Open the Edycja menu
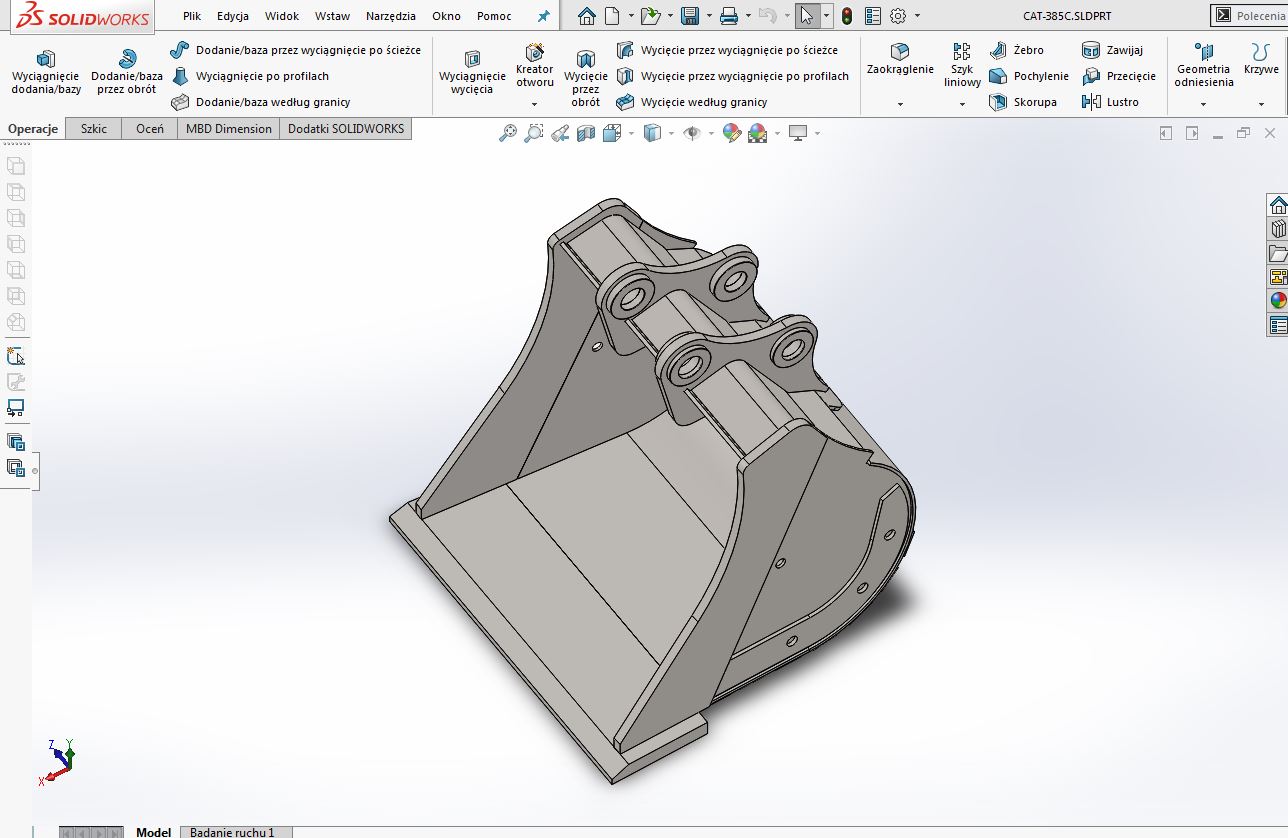The width and height of the screenshot is (1288, 838). coord(233,16)
